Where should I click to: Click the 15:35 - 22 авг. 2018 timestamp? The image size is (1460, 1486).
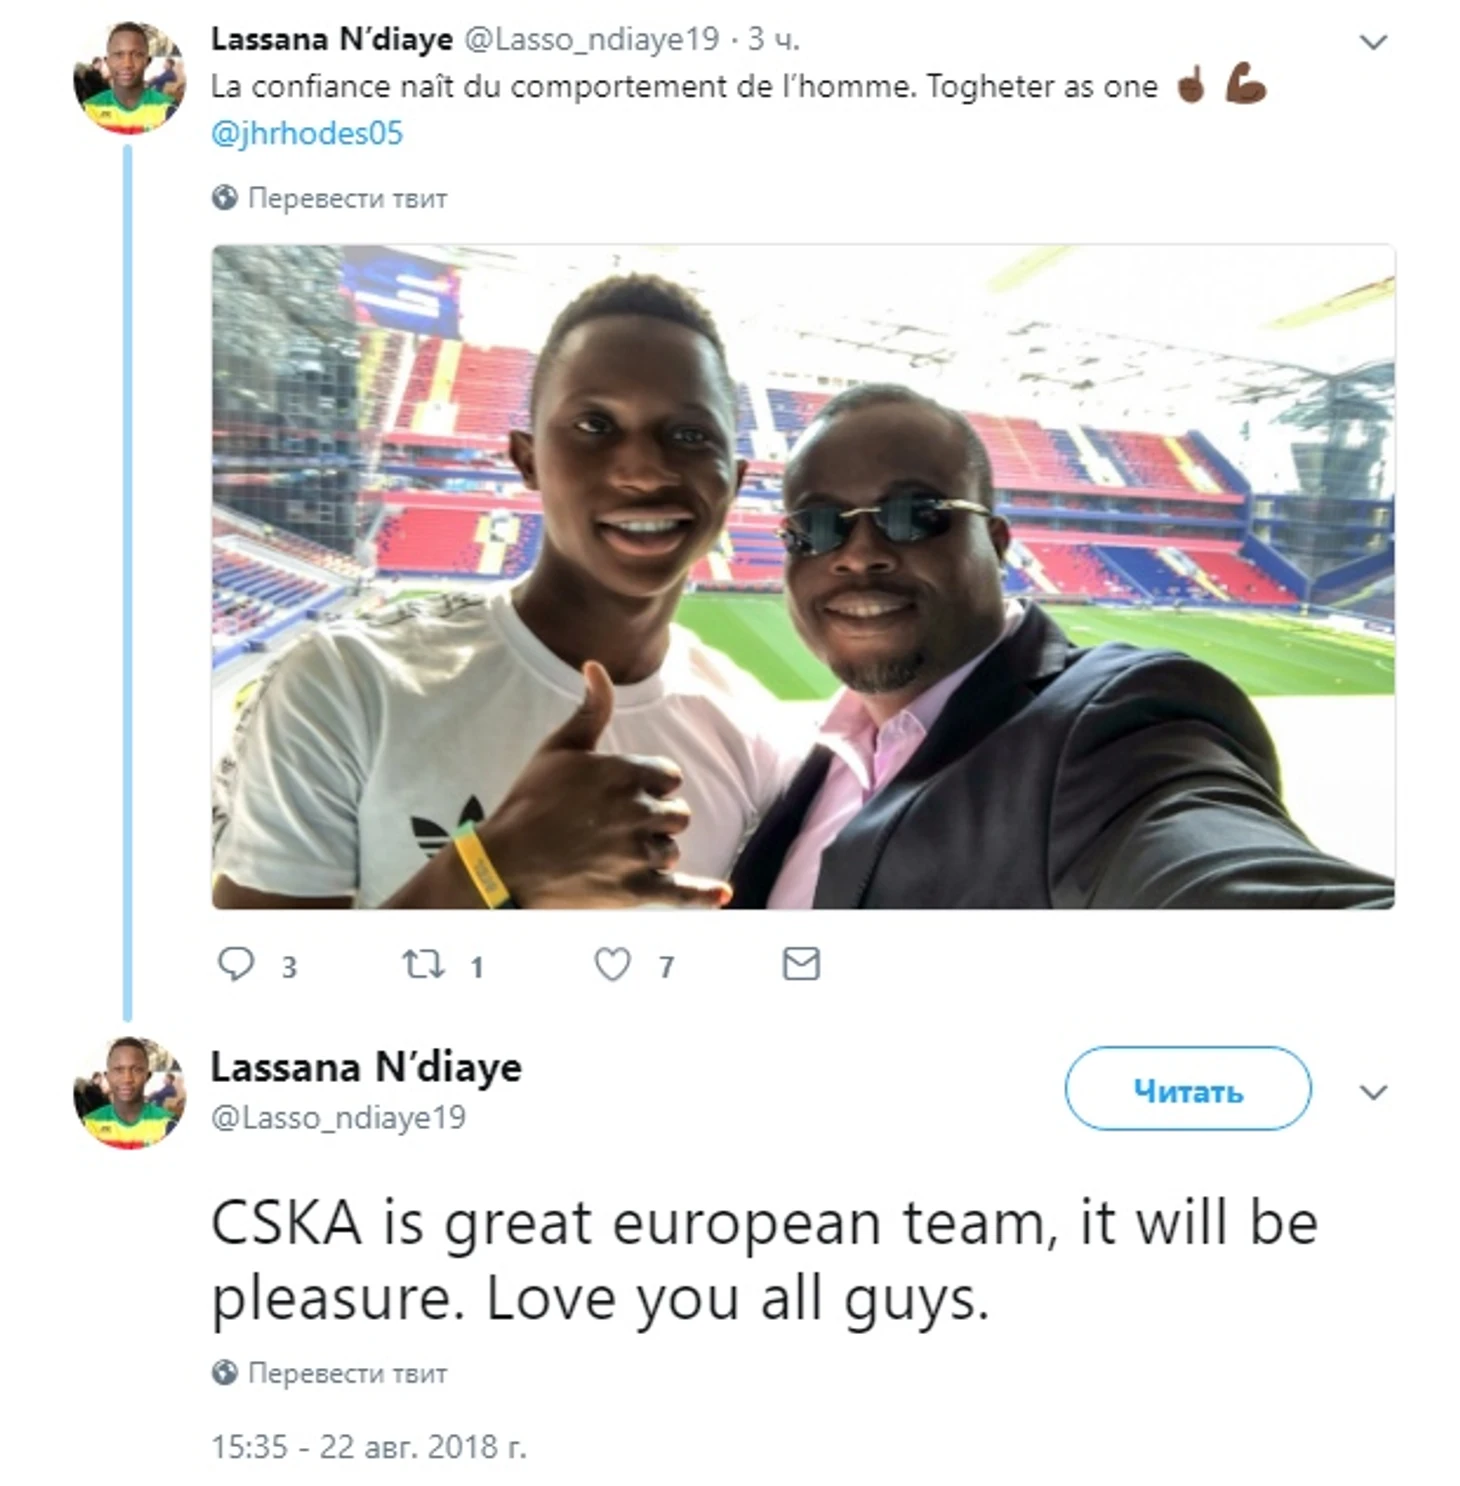point(368,1446)
